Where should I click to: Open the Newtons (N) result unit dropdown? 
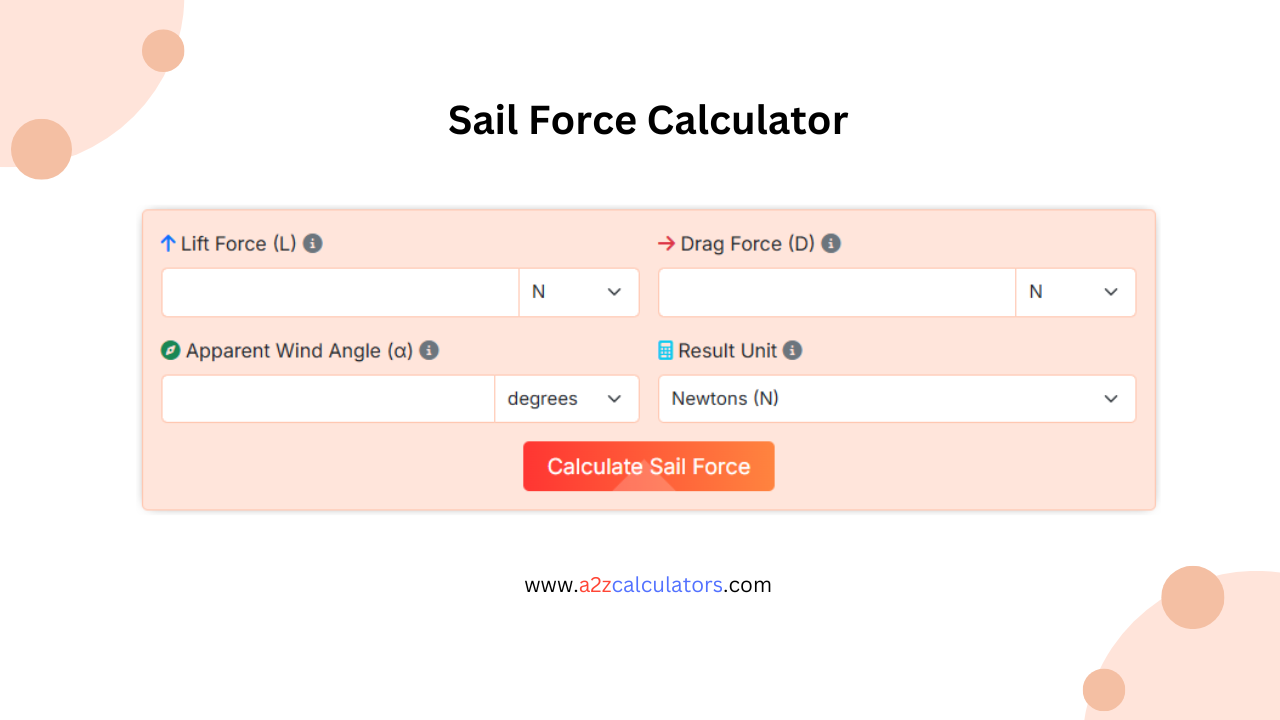click(896, 398)
